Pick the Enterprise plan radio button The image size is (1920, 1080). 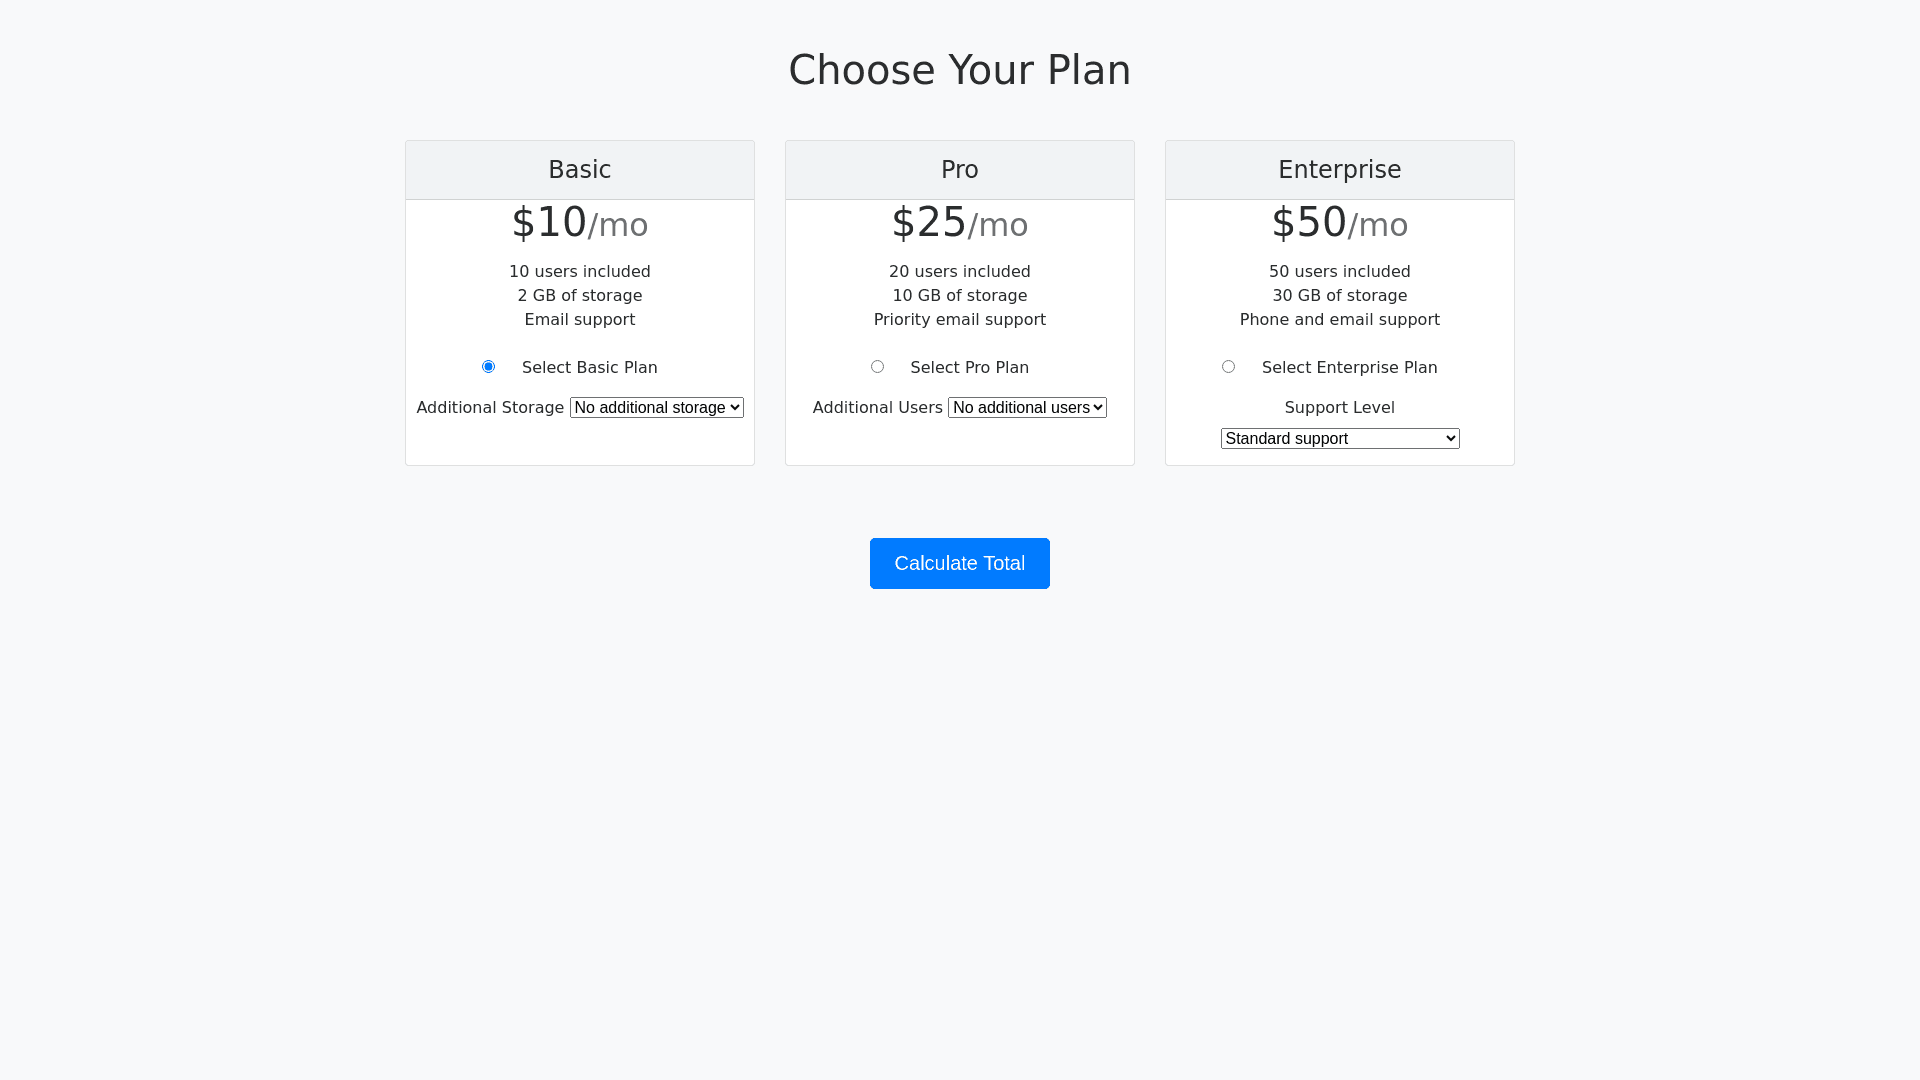click(x=1228, y=367)
